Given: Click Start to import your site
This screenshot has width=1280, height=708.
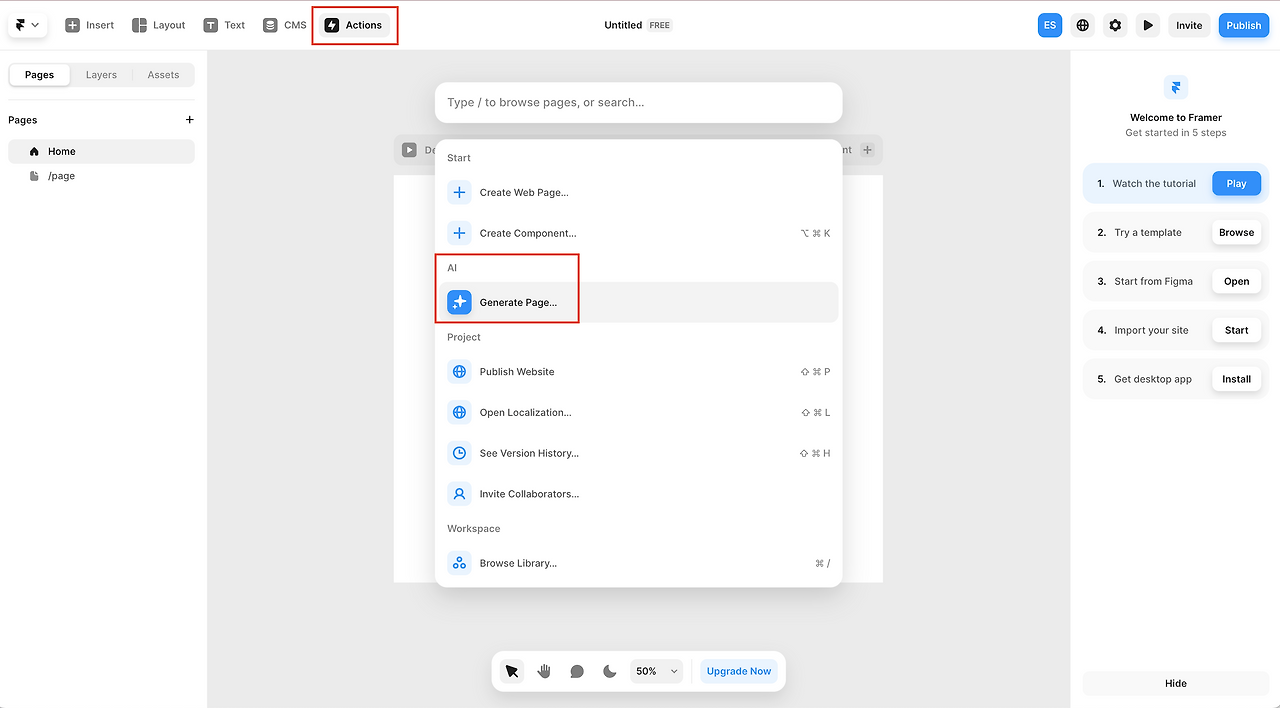Looking at the screenshot, I should click(x=1237, y=330).
